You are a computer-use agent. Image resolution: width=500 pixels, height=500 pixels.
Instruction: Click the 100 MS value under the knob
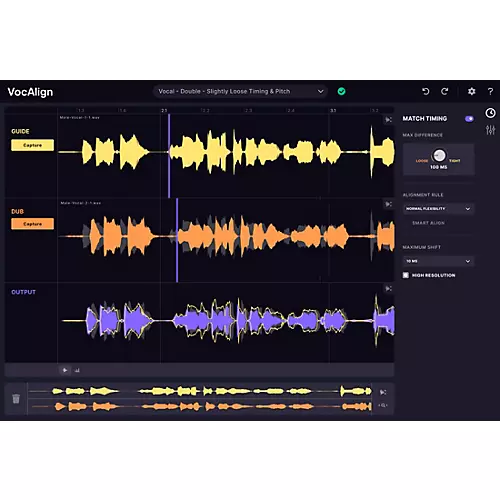(439, 167)
